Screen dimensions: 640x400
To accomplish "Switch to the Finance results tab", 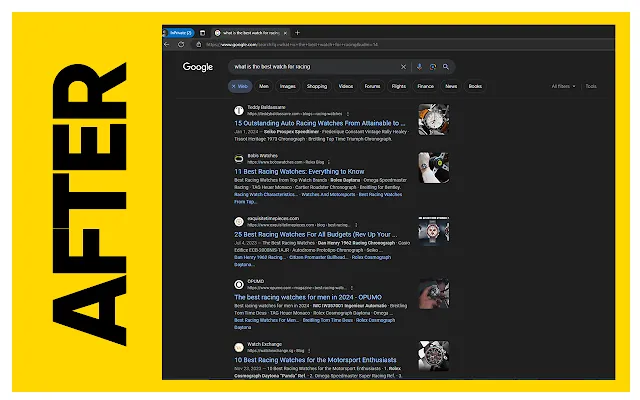I will 425,86.
